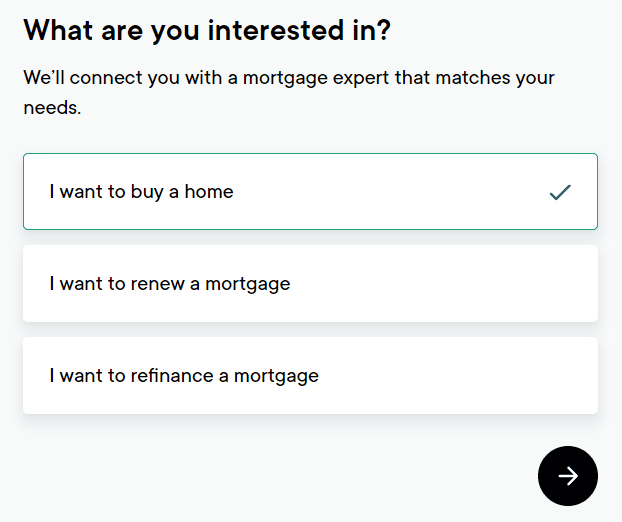Tap the white arrow inside the black circle

click(x=567, y=476)
